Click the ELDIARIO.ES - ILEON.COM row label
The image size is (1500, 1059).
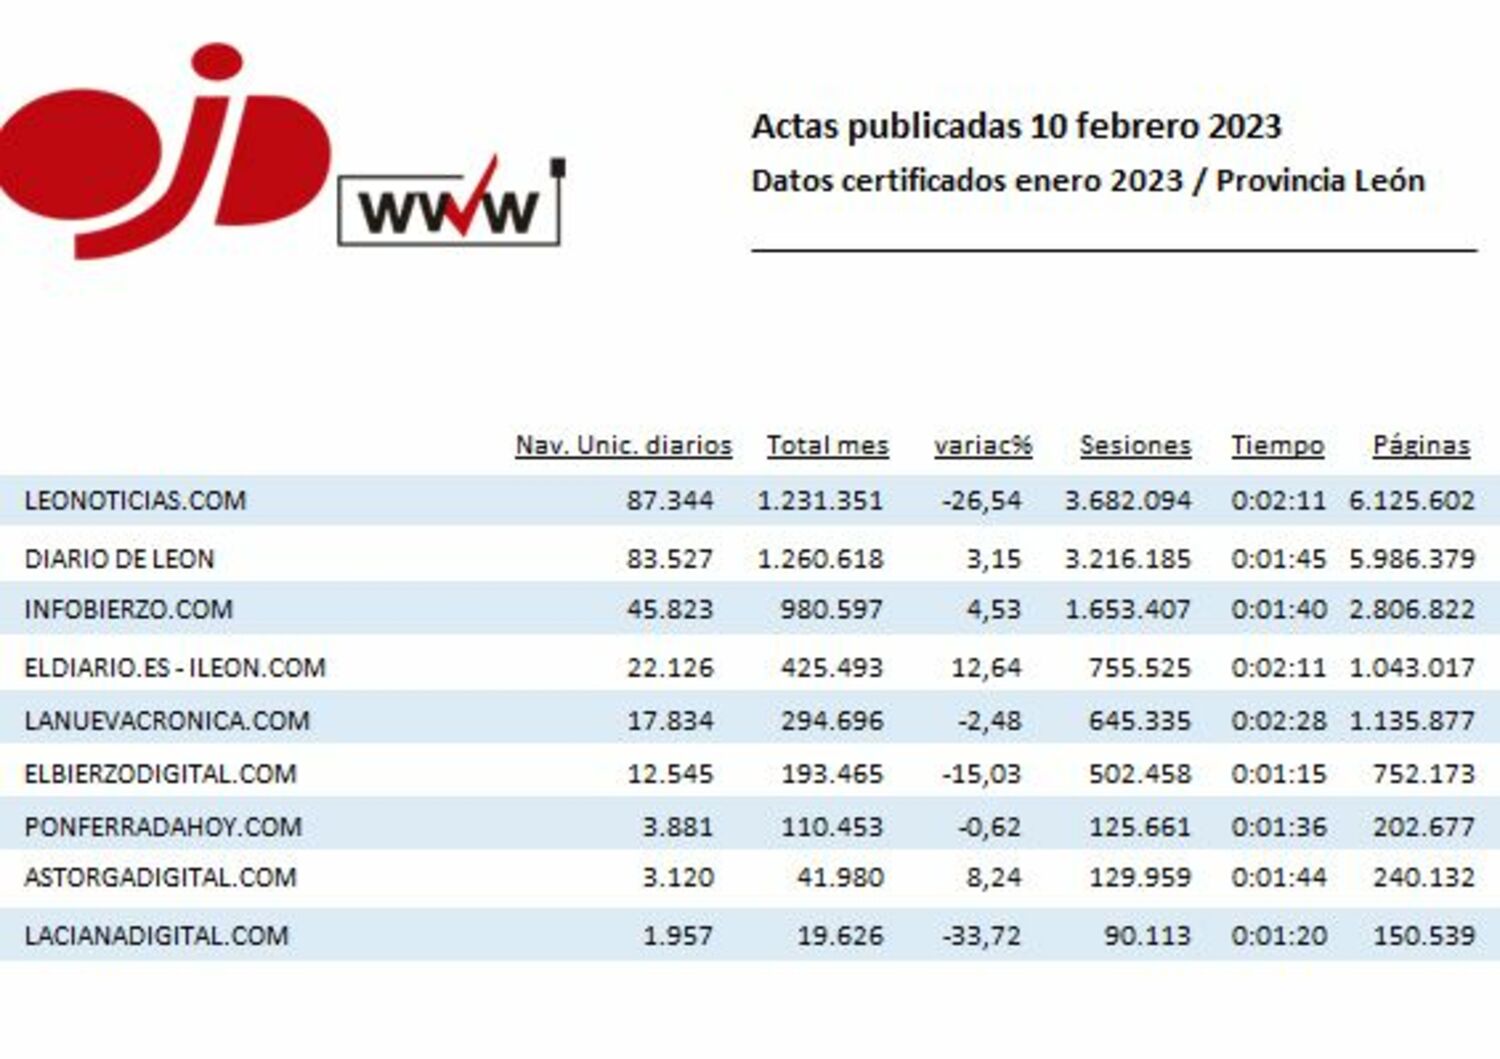175,667
